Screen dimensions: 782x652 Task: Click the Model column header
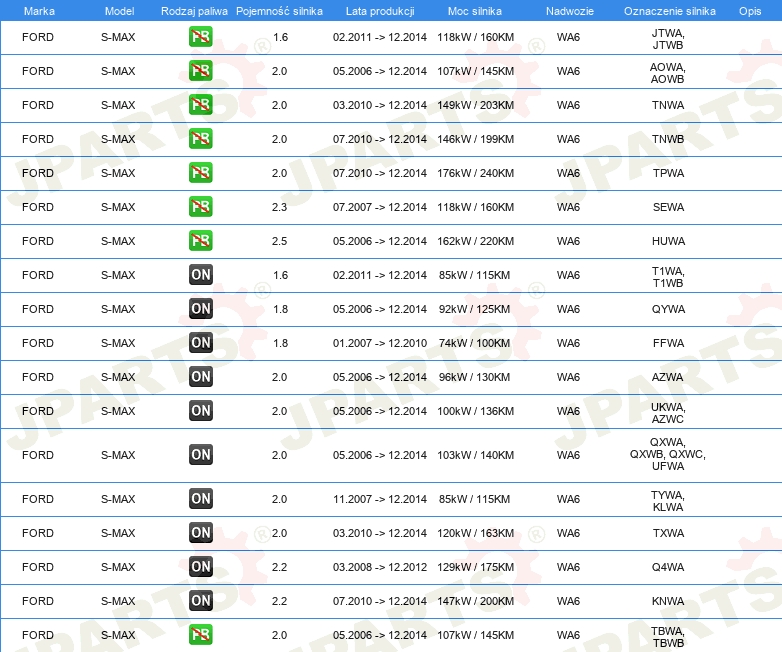[x=119, y=11]
